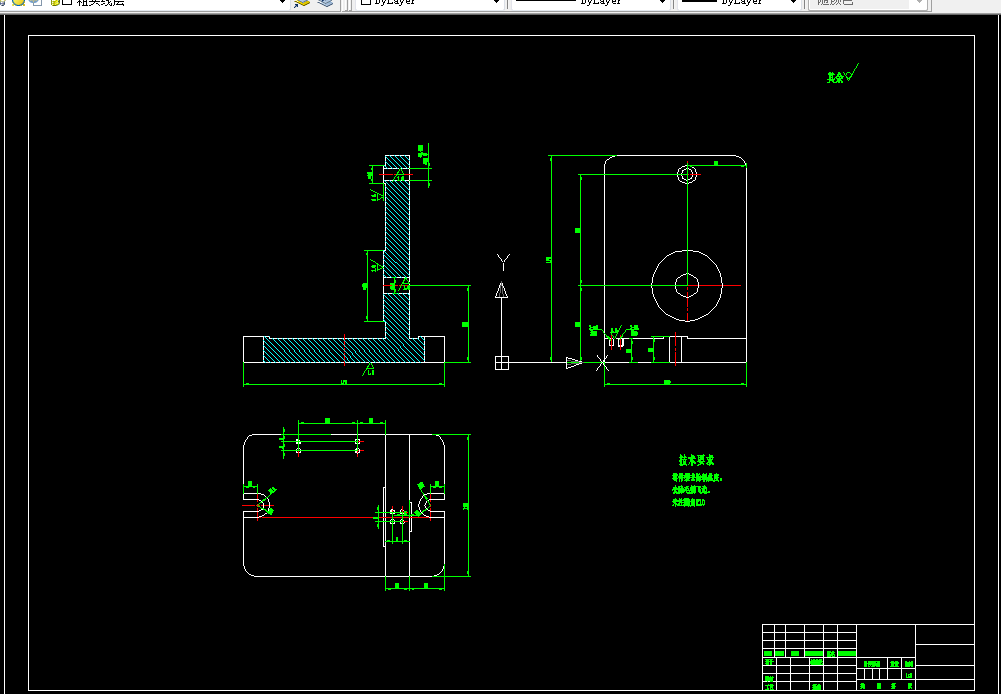The width and height of the screenshot is (1001, 694).
Task: Click the Layer Previous stacked-sheets icon
Action: pyautogui.click(x=326, y=3)
